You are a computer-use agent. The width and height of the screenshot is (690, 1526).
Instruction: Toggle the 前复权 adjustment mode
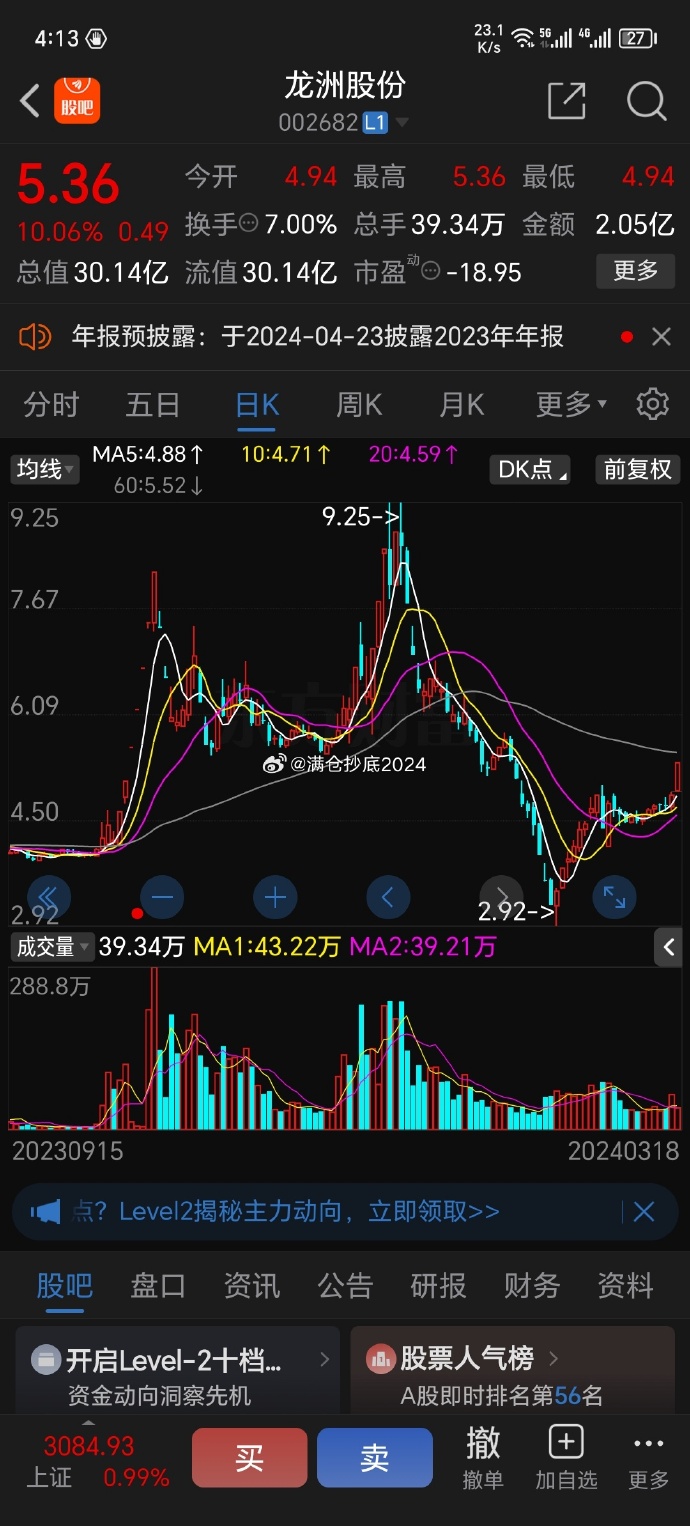pyautogui.click(x=637, y=469)
